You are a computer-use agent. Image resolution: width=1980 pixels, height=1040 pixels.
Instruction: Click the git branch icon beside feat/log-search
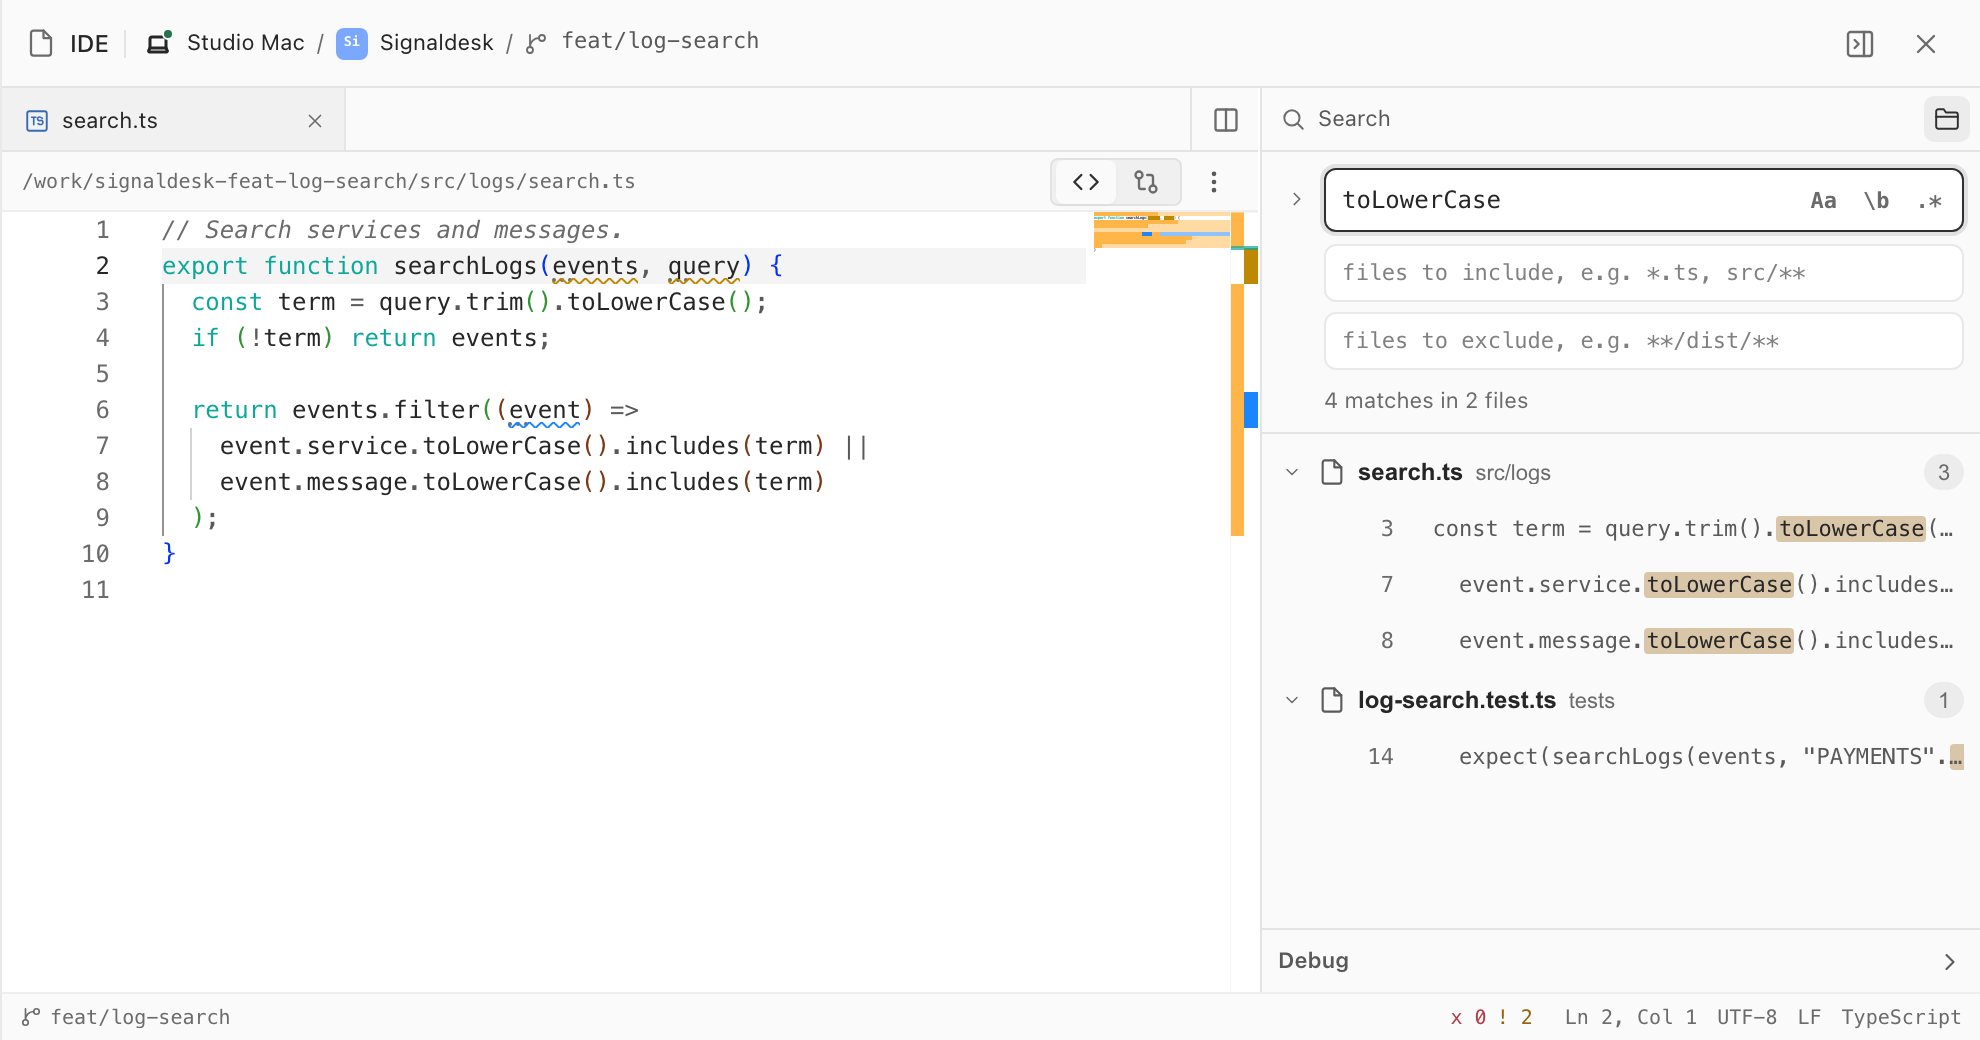pyautogui.click(x=536, y=43)
